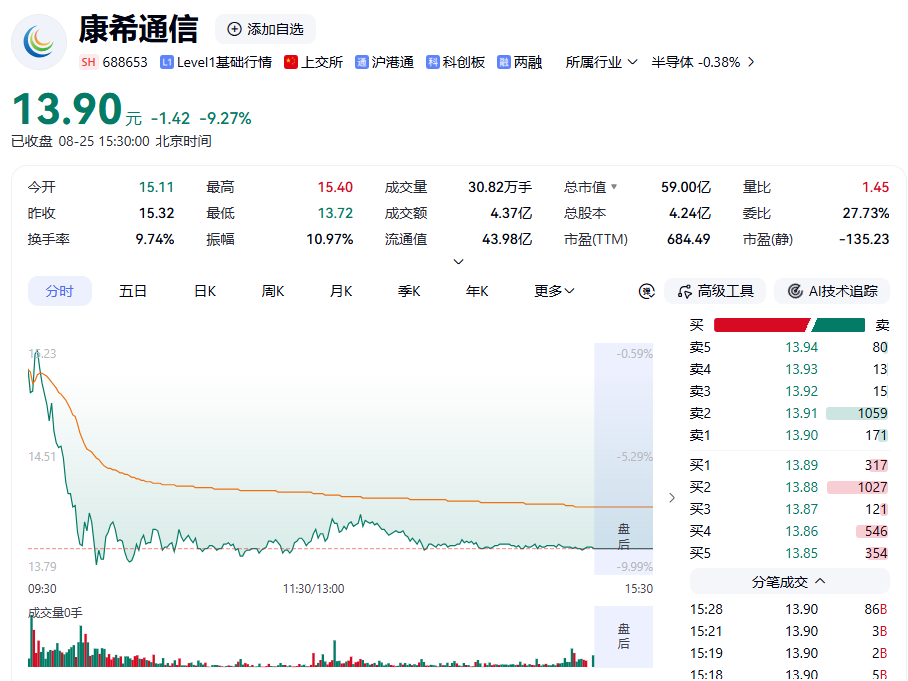Click the 盘后 area in price chart
The image size is (908, 681).
pos(624,459)
